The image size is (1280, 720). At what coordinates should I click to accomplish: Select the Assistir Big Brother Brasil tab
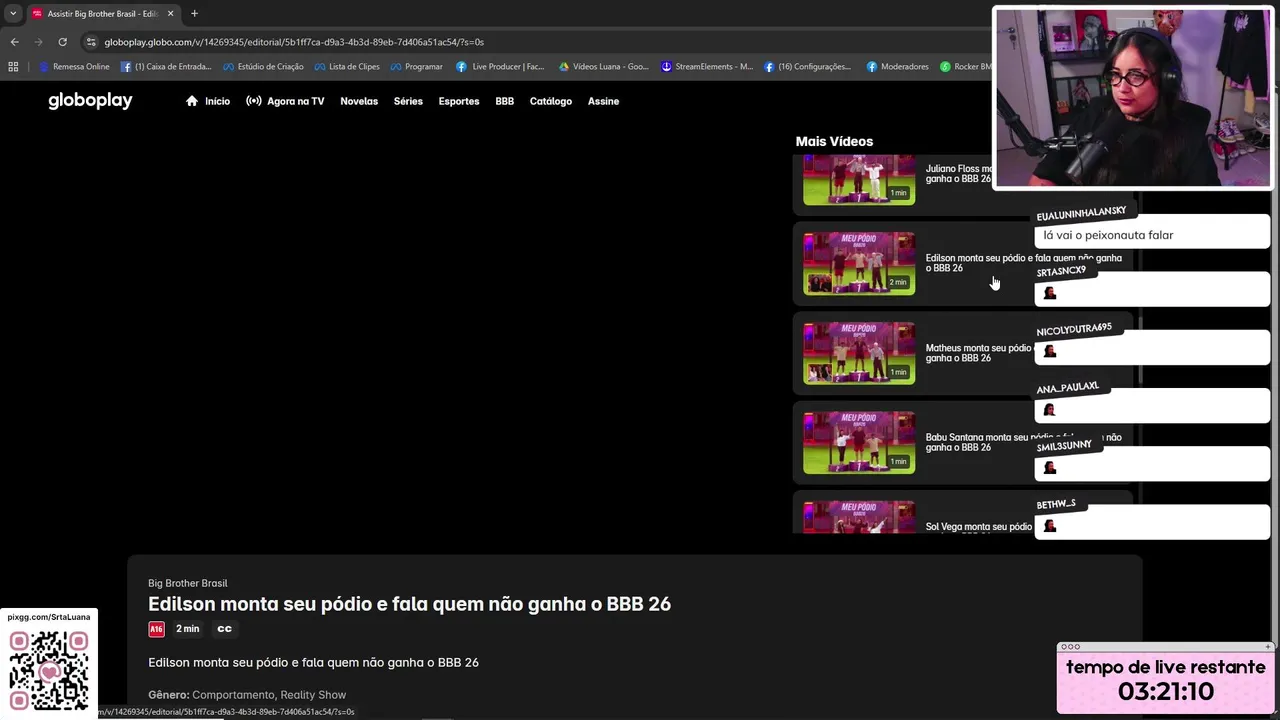[102, 14]
